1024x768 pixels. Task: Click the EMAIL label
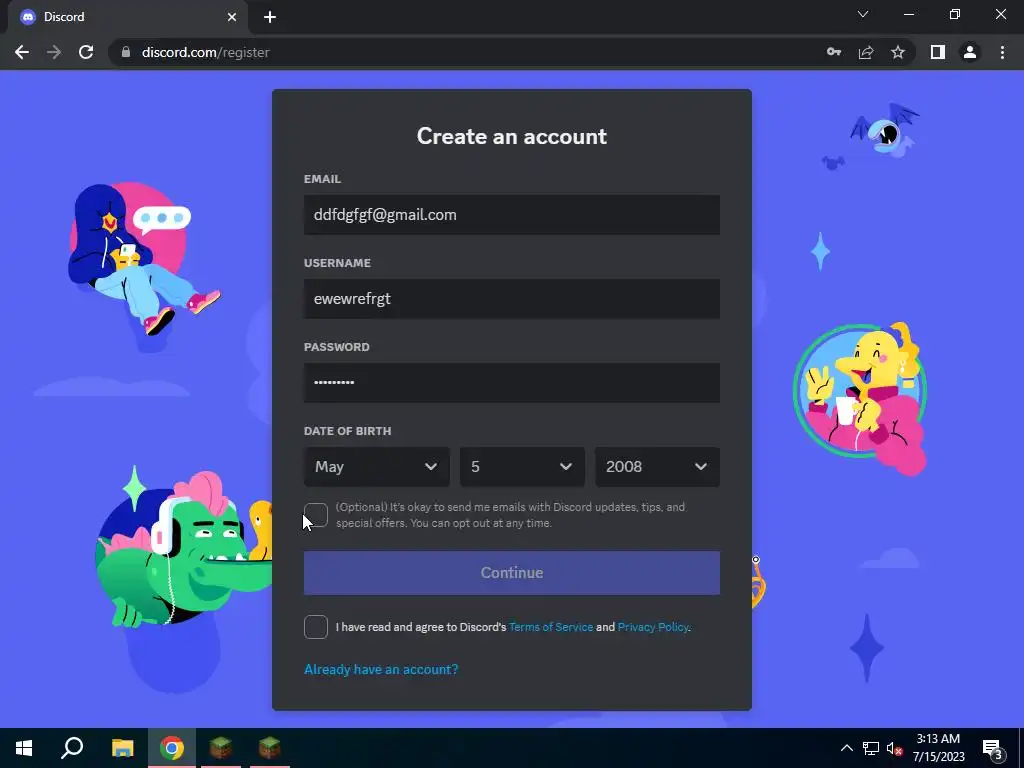point(322,179)
